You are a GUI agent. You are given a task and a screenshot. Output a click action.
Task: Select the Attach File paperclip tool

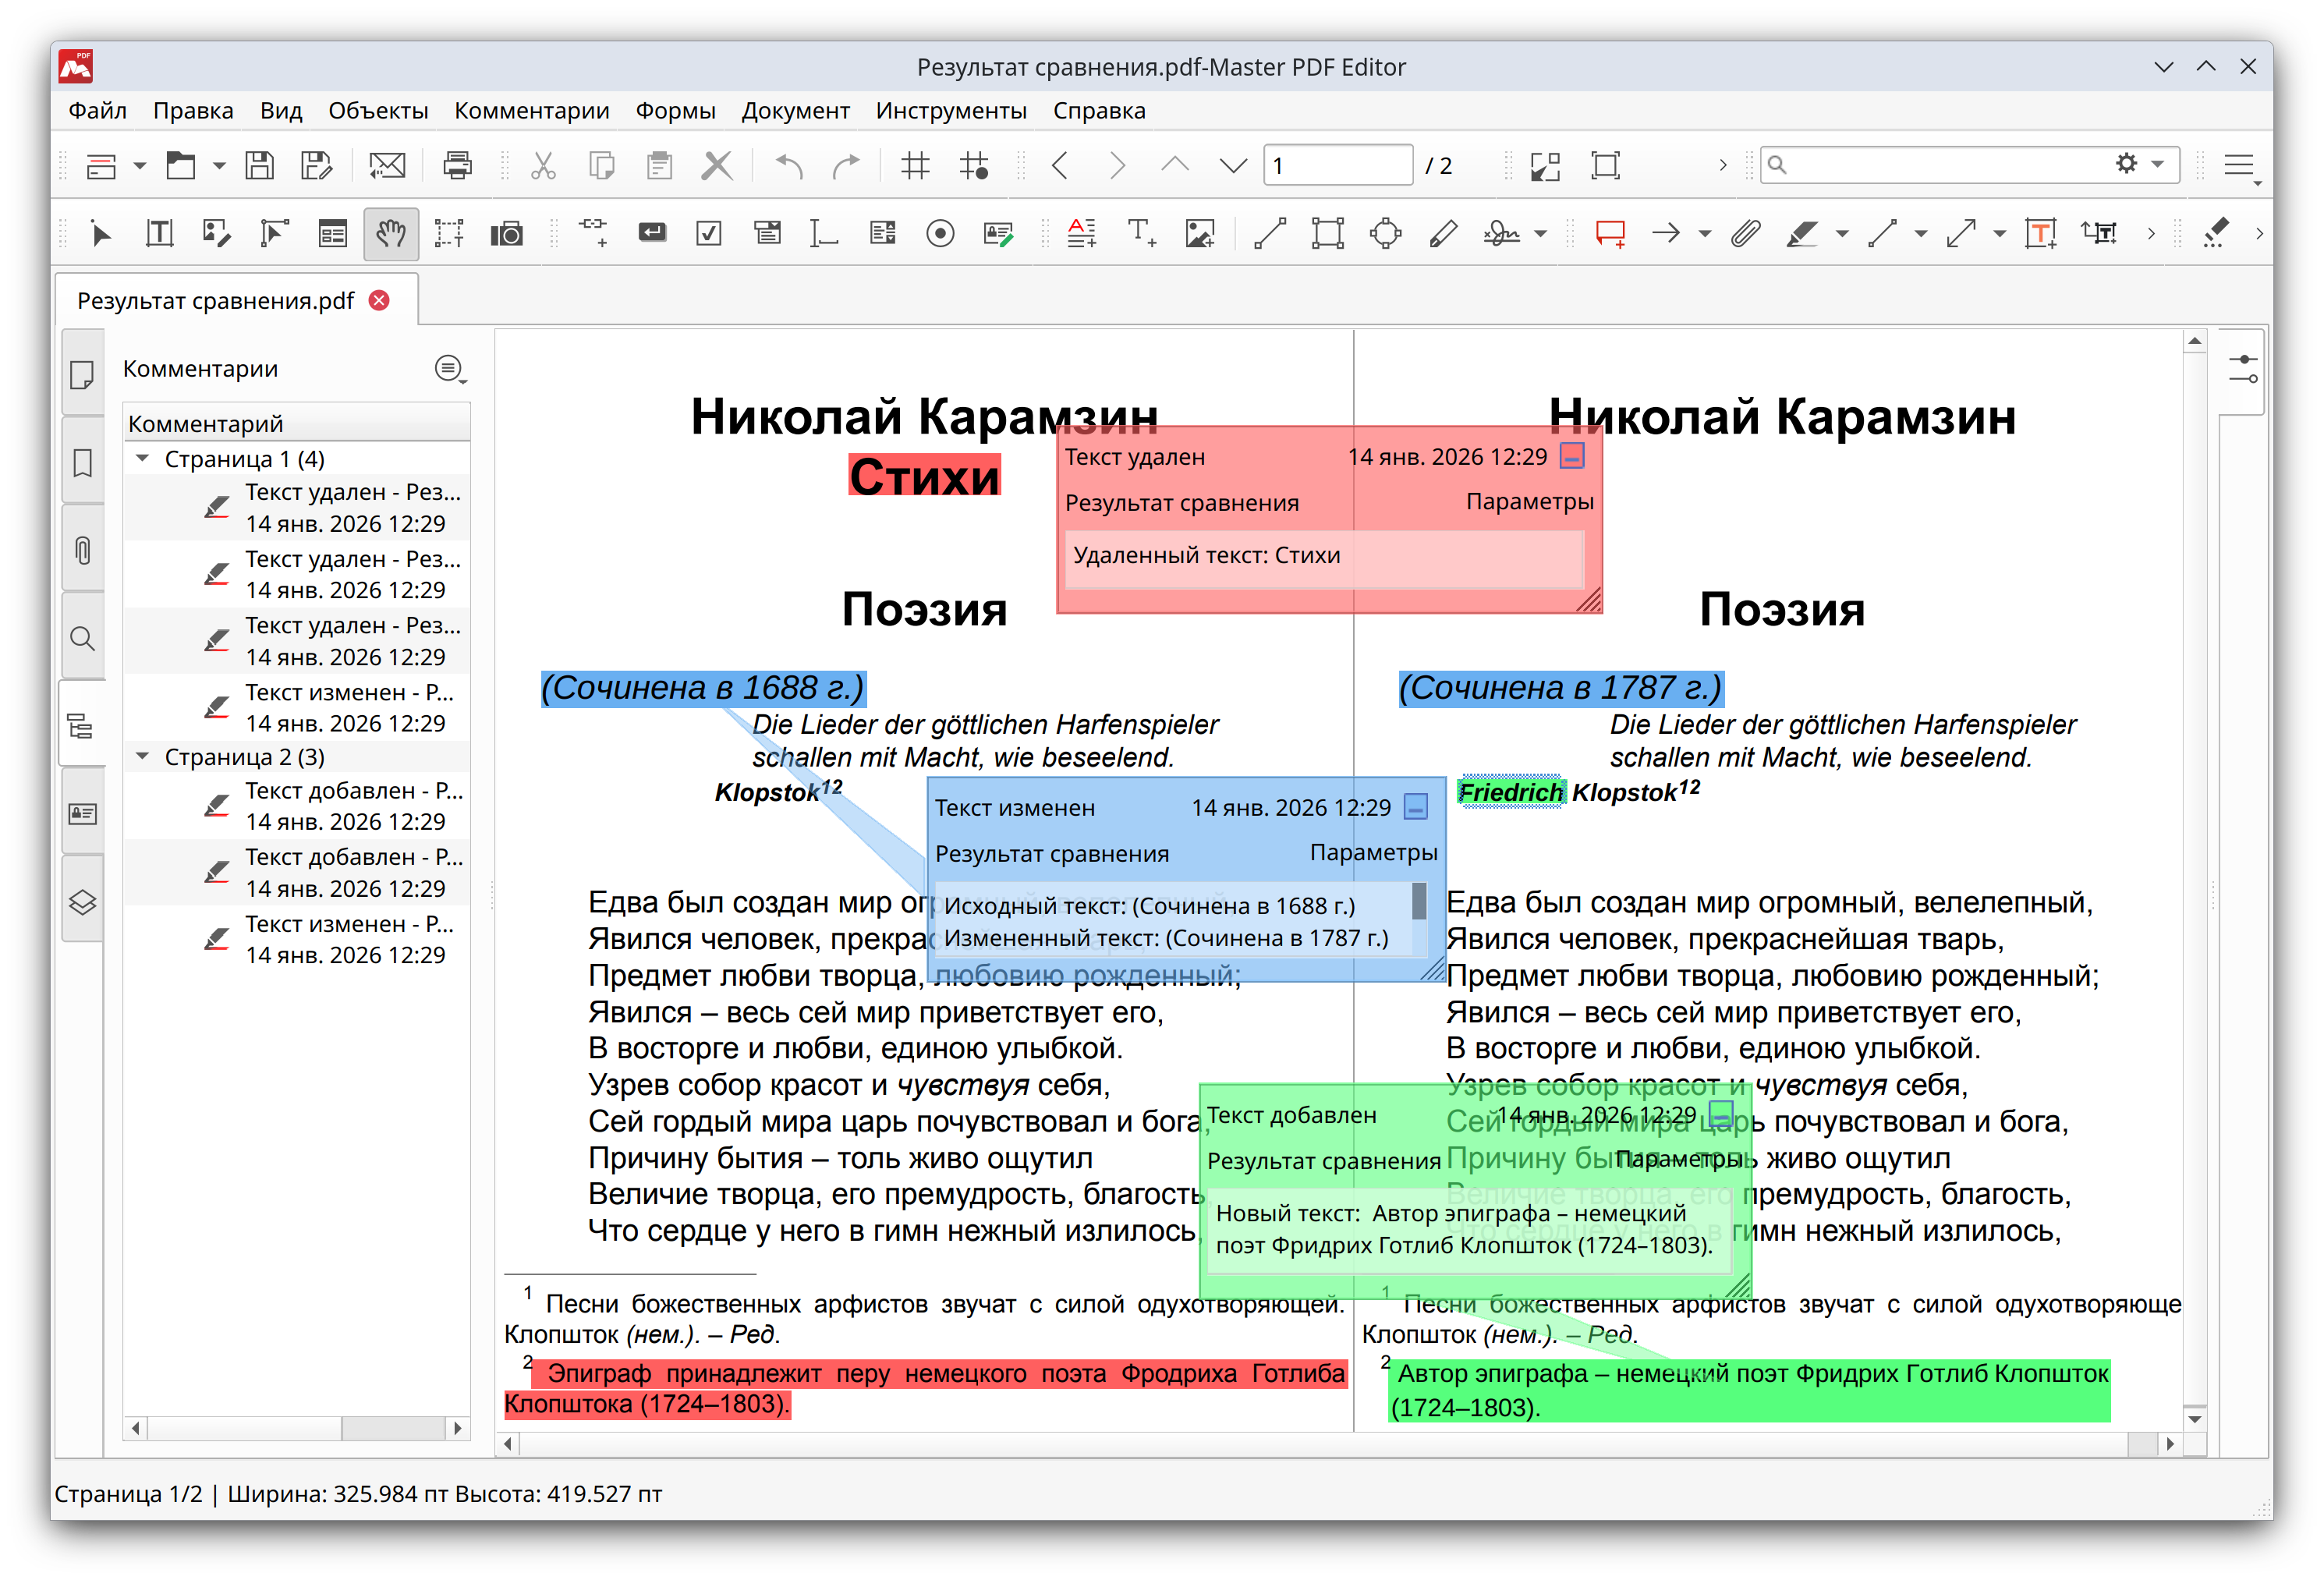click(x=1746, y=233)
